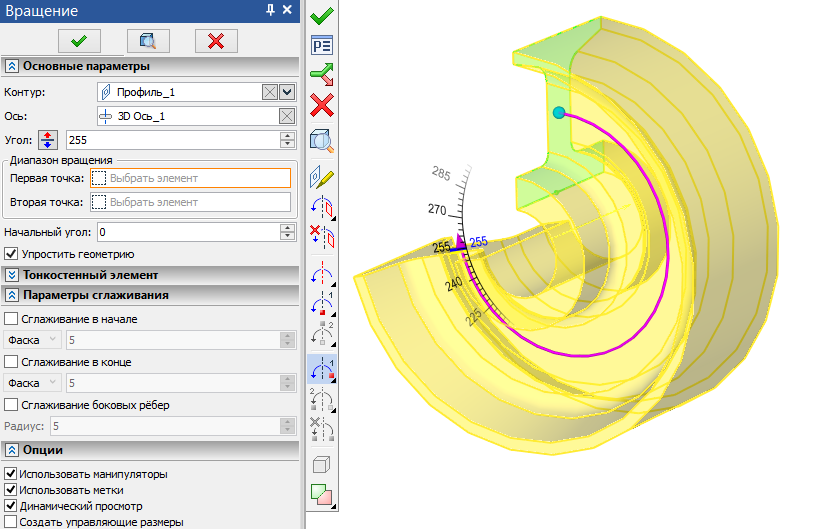Clear the Профиль_1 contour selection
813x529 pixels.
point(270,92)
